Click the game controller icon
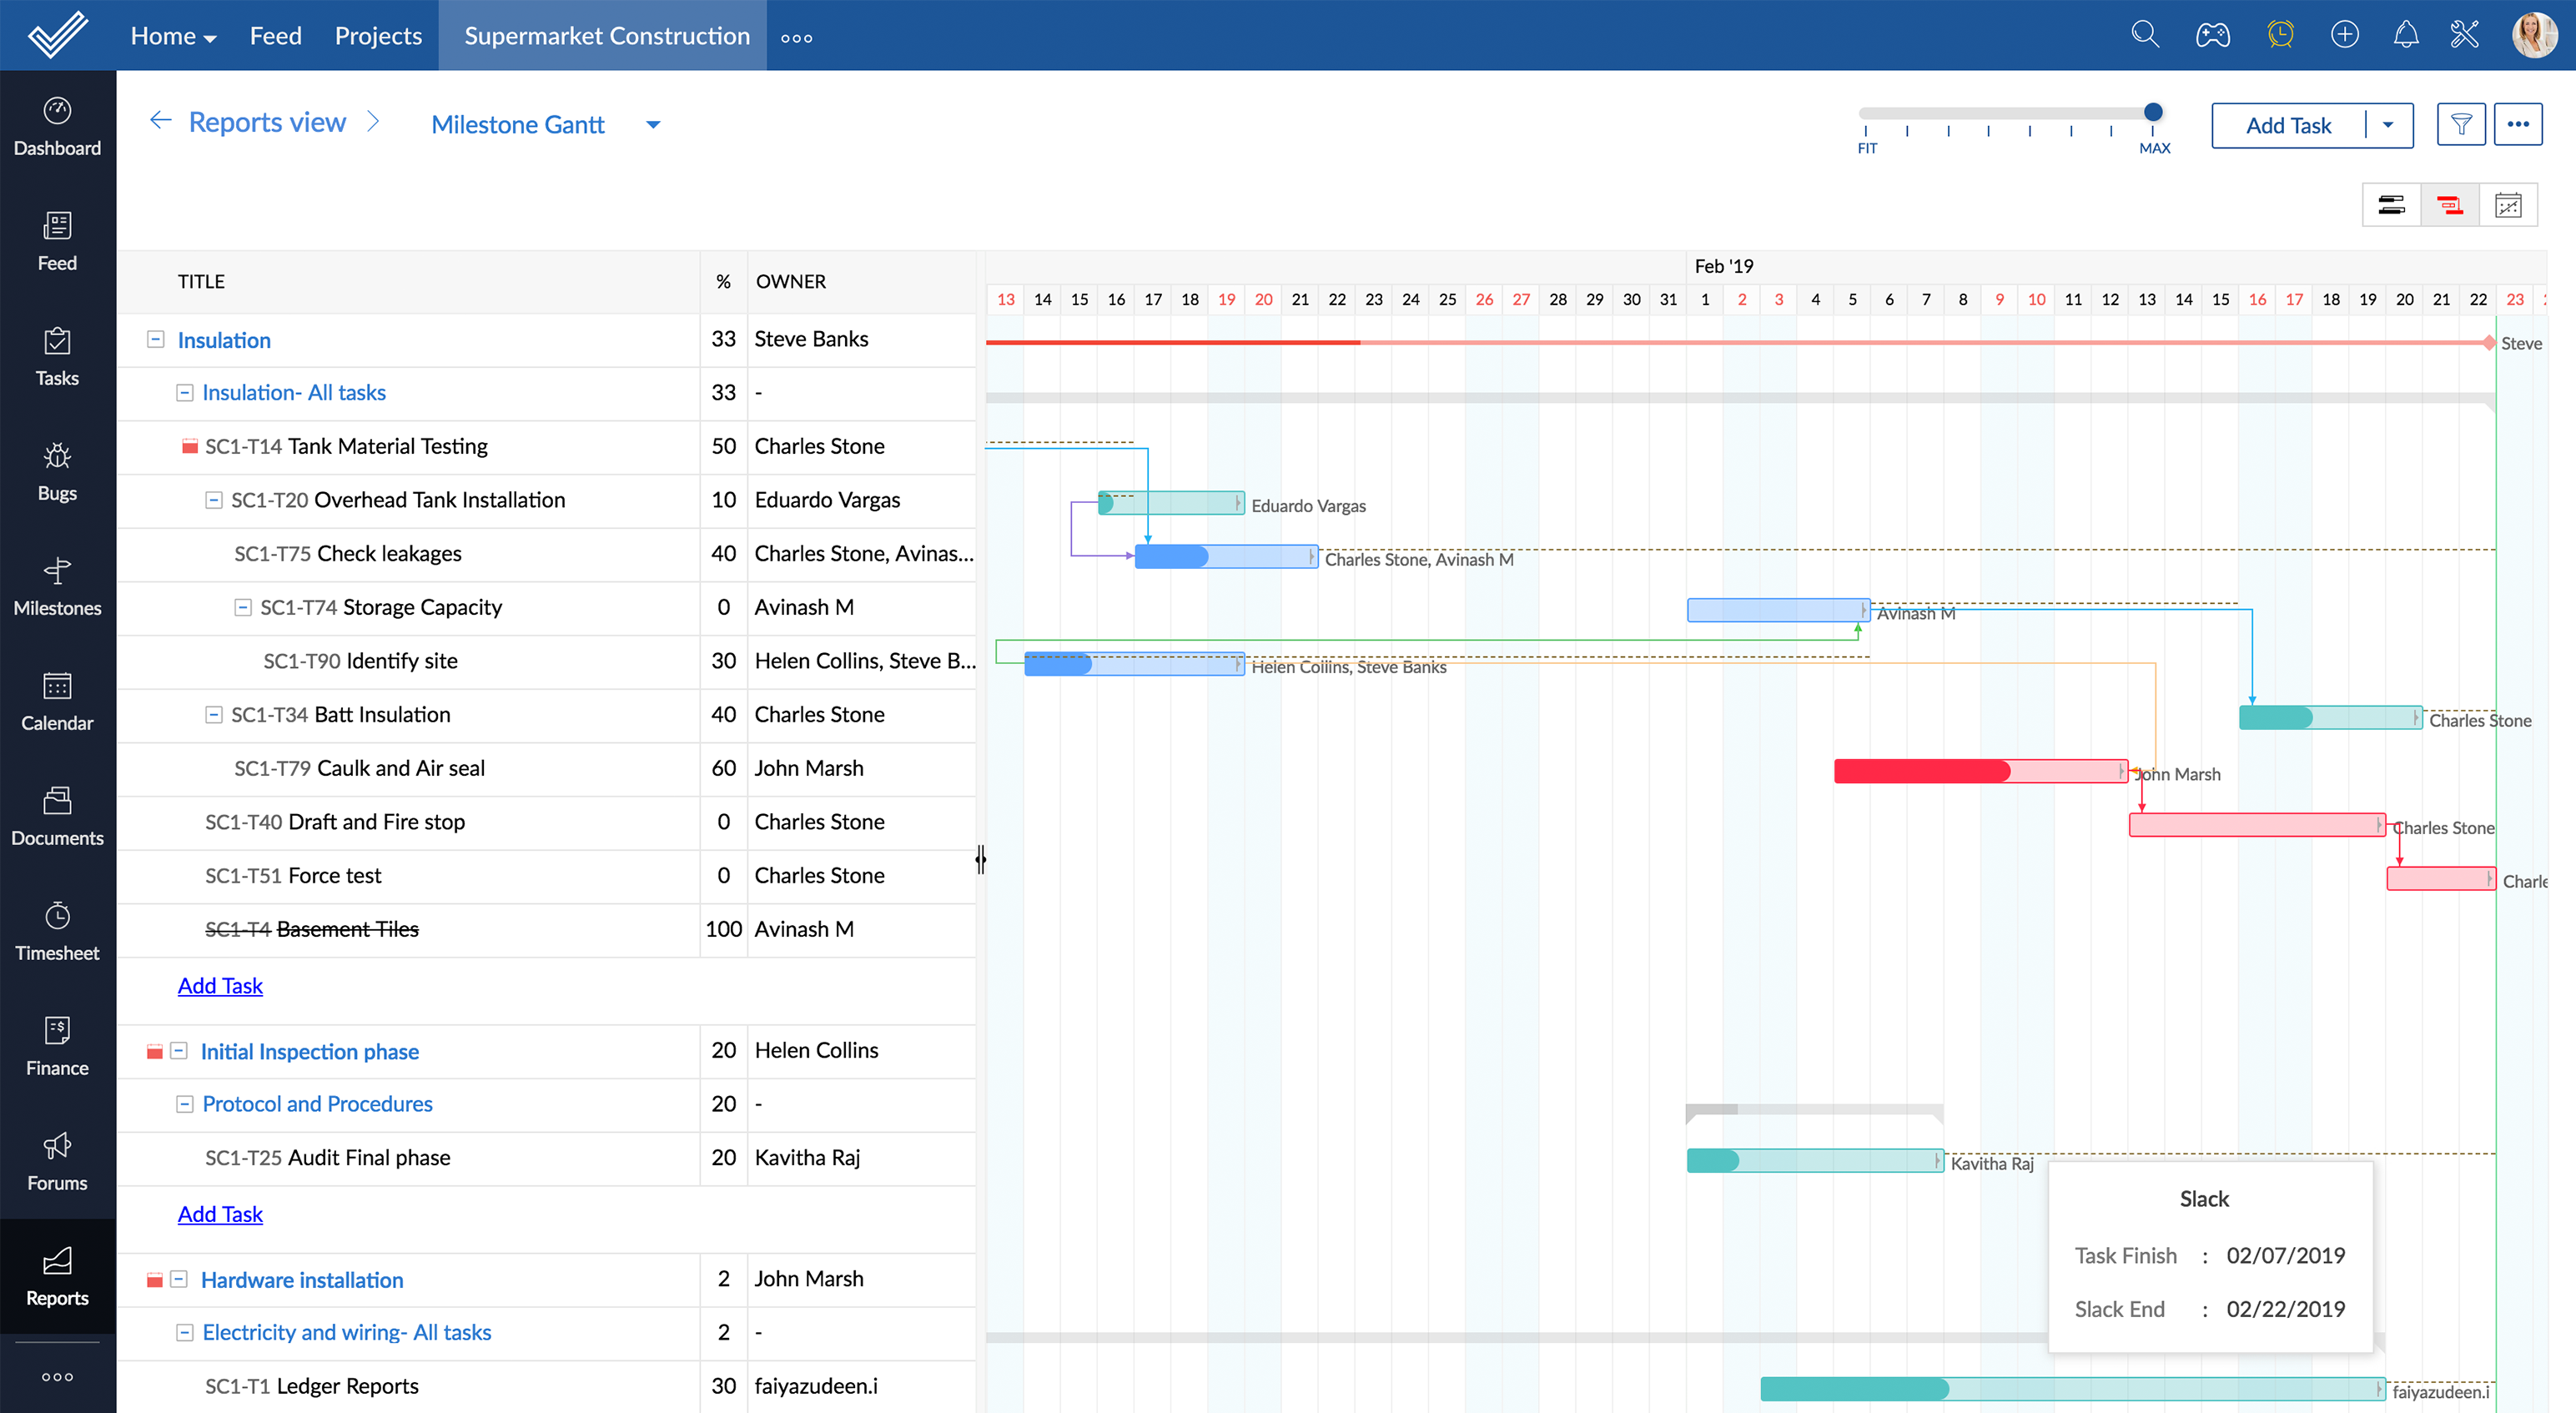Screen dimensions: 2576x1413 2212,35
